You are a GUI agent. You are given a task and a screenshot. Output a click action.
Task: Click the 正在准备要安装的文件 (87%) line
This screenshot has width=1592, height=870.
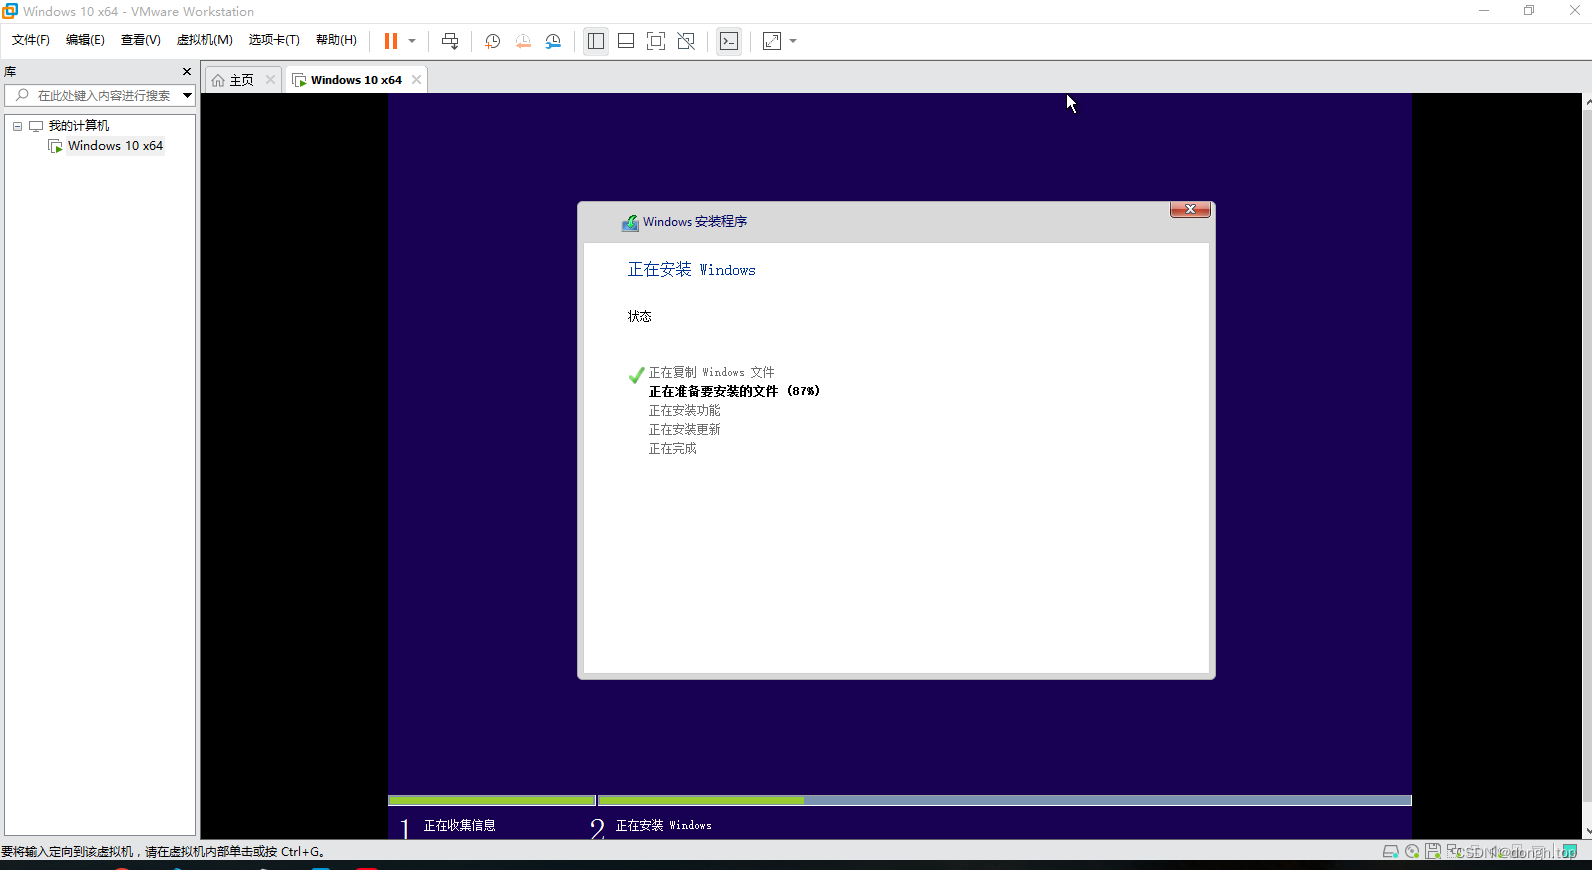pos(734,391)
